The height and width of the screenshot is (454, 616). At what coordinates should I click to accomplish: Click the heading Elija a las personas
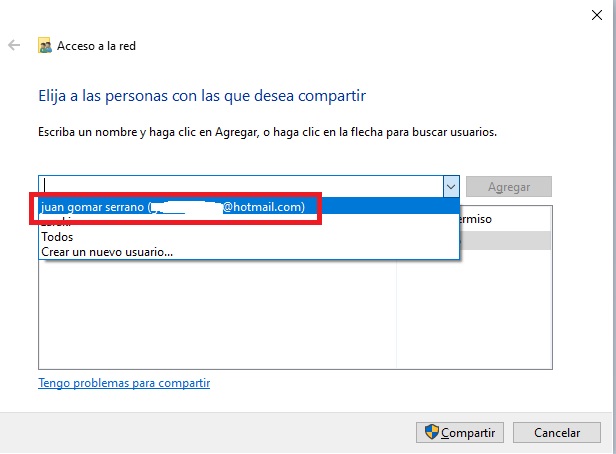pos(202,96)
